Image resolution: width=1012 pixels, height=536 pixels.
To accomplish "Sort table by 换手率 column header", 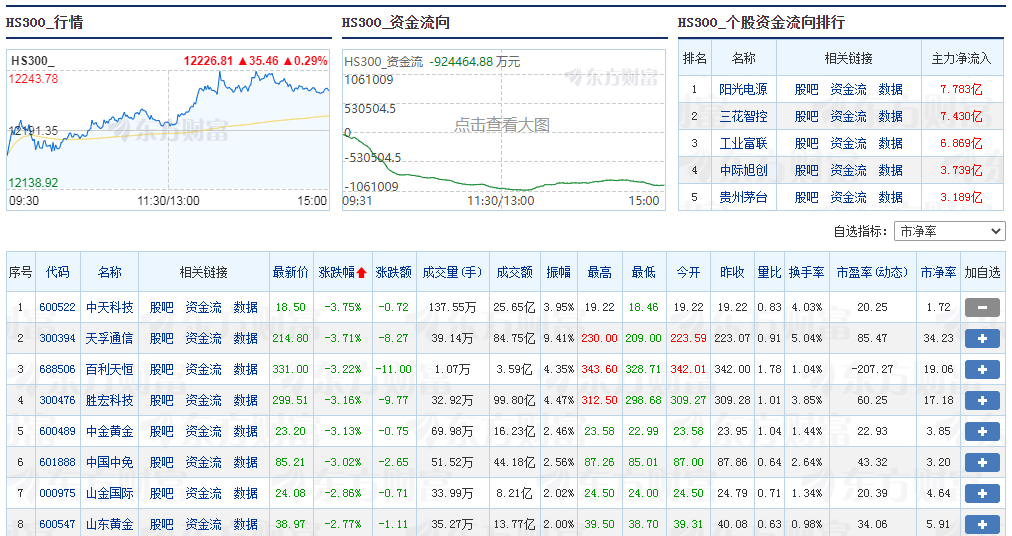I will [806, 273].
